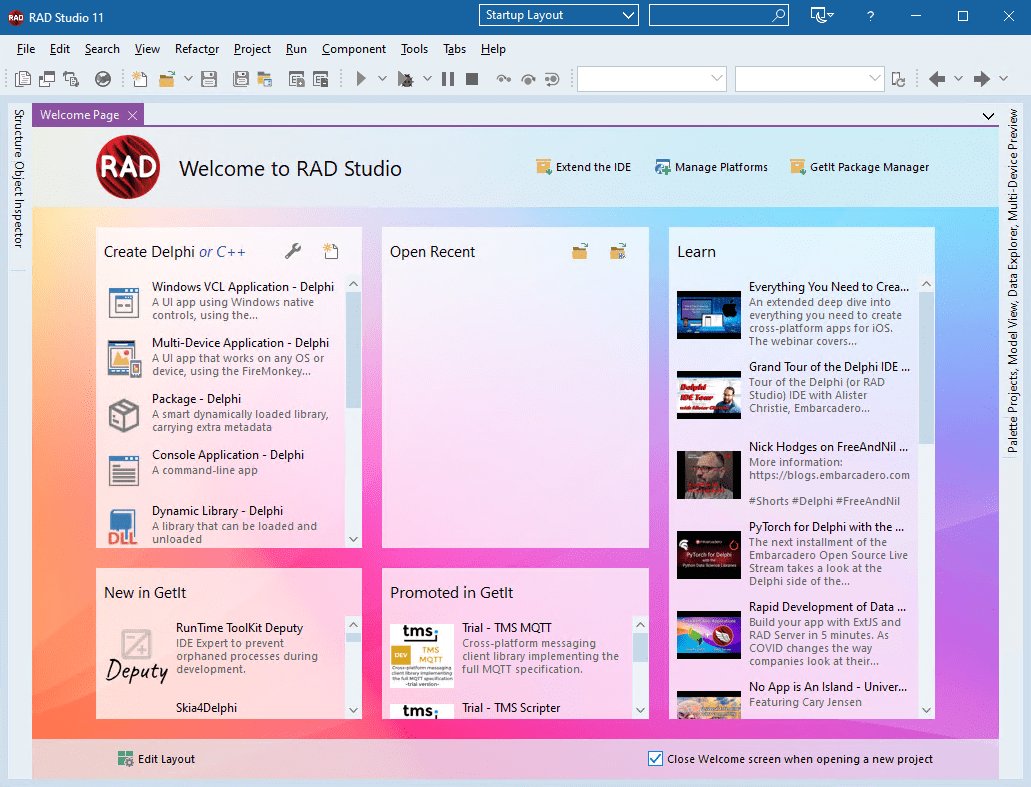Image resolution: width=1031 pixels, height=787 pixels.
Task: Expand the debug run dropdown arrow
Action: click(x=427, y=79)
